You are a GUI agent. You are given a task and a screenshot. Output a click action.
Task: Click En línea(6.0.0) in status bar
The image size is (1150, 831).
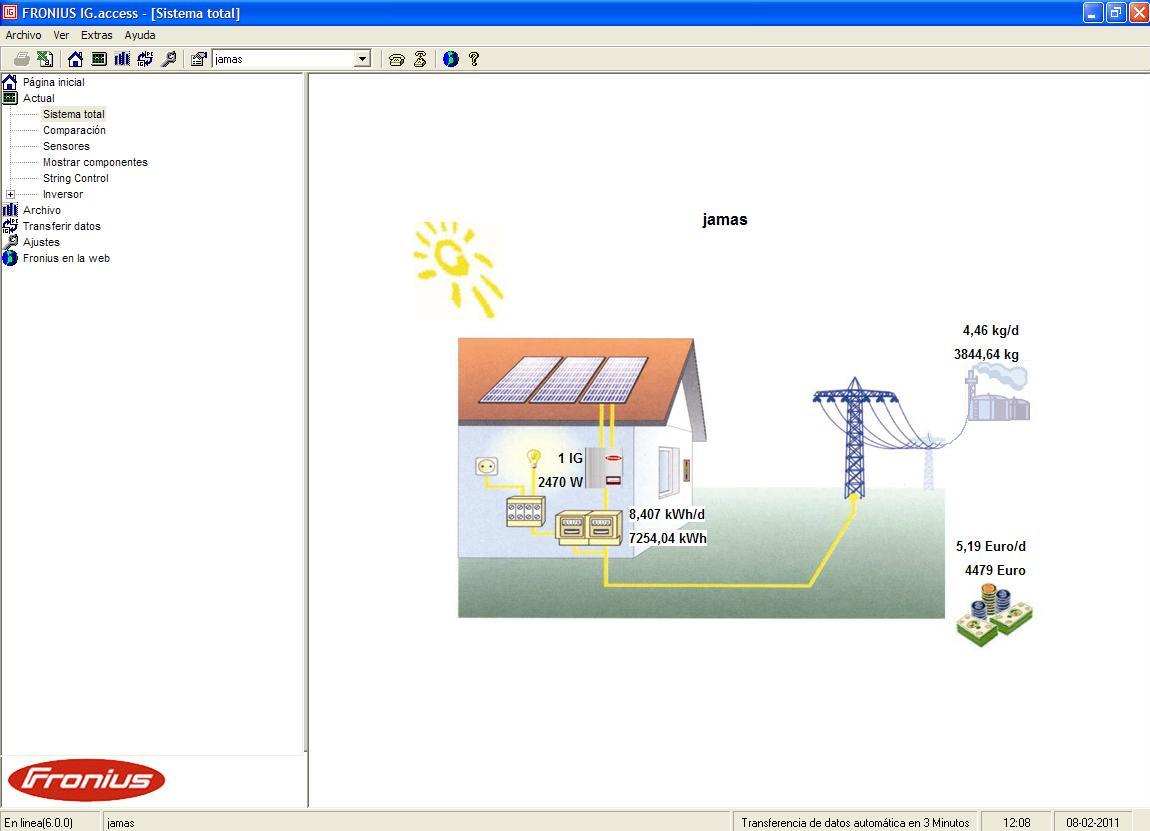(x=39, y=823)
